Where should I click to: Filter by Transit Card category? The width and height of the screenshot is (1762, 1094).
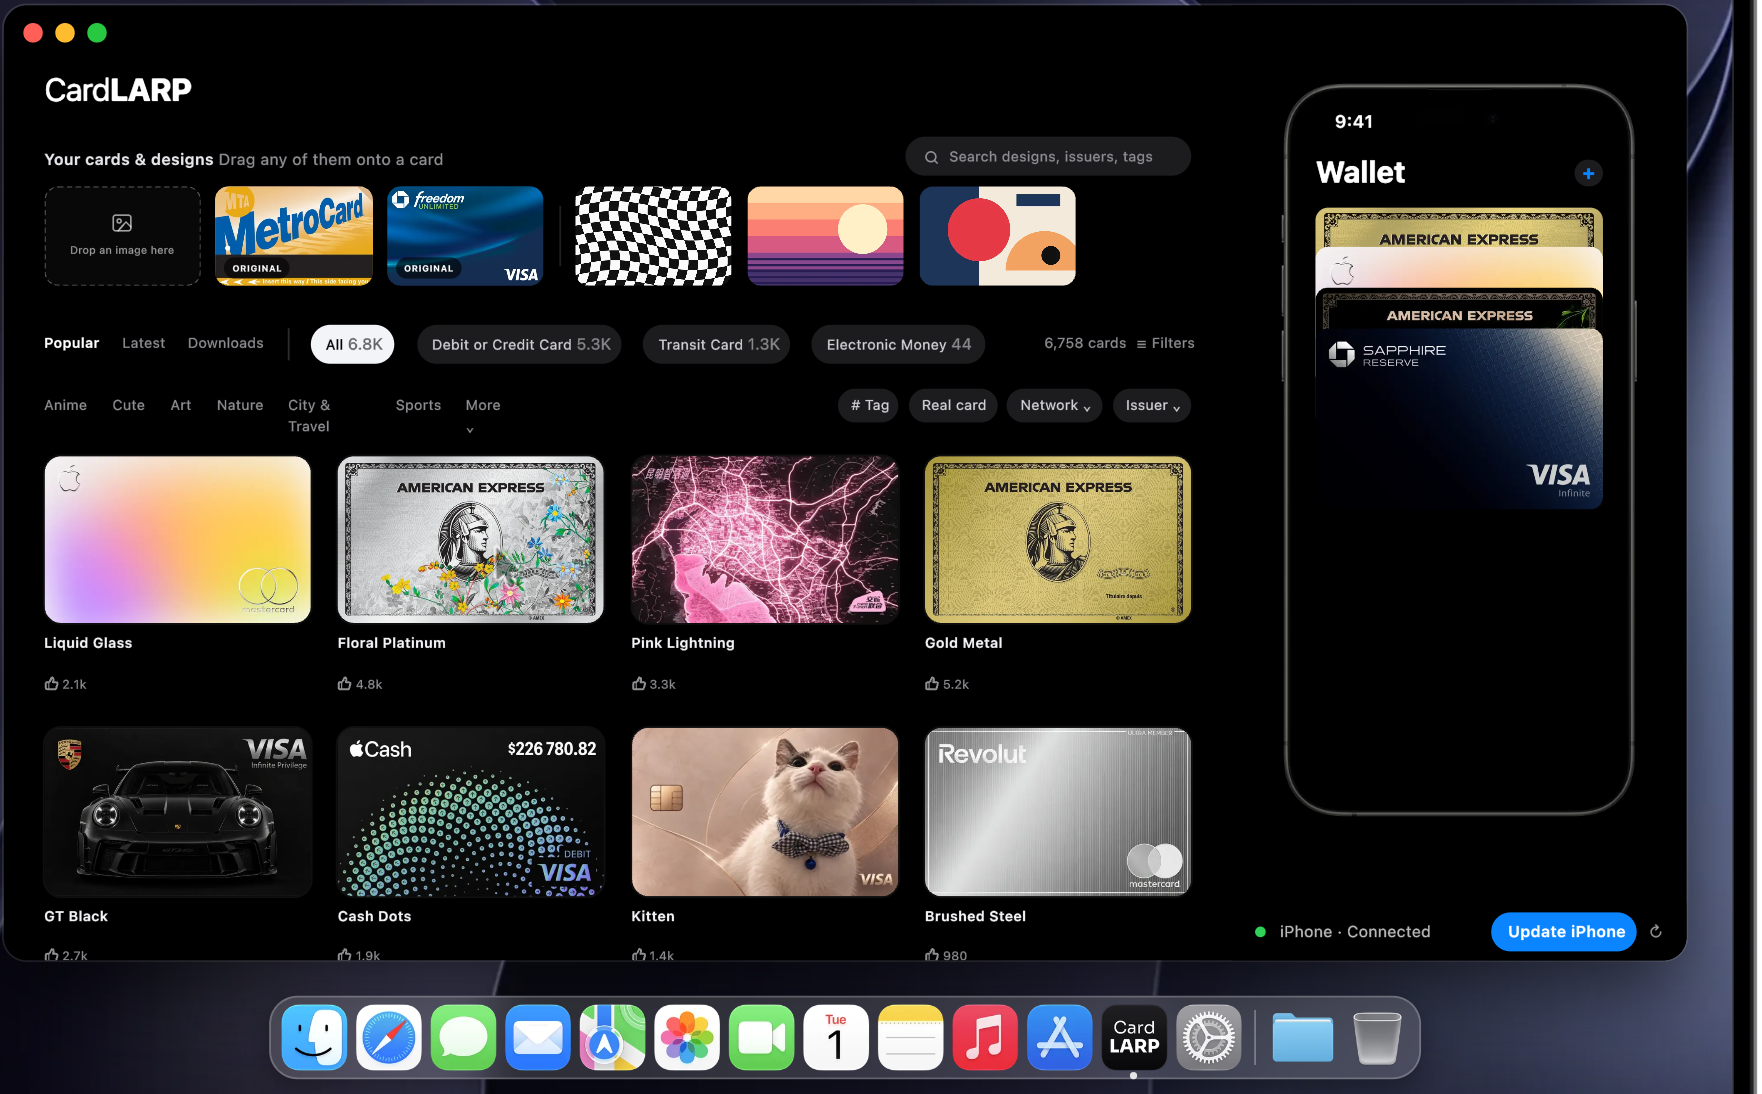(718, 344)
